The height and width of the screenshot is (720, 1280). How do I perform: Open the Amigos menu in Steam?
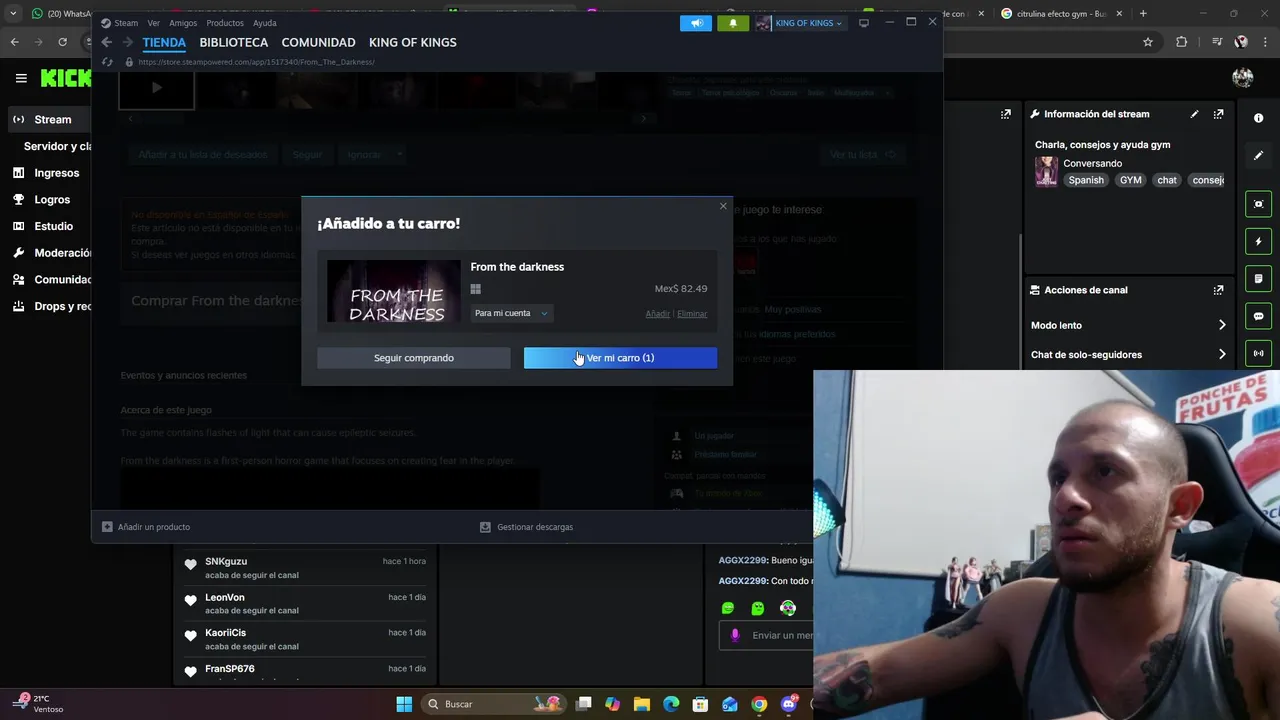coord(183,23)
